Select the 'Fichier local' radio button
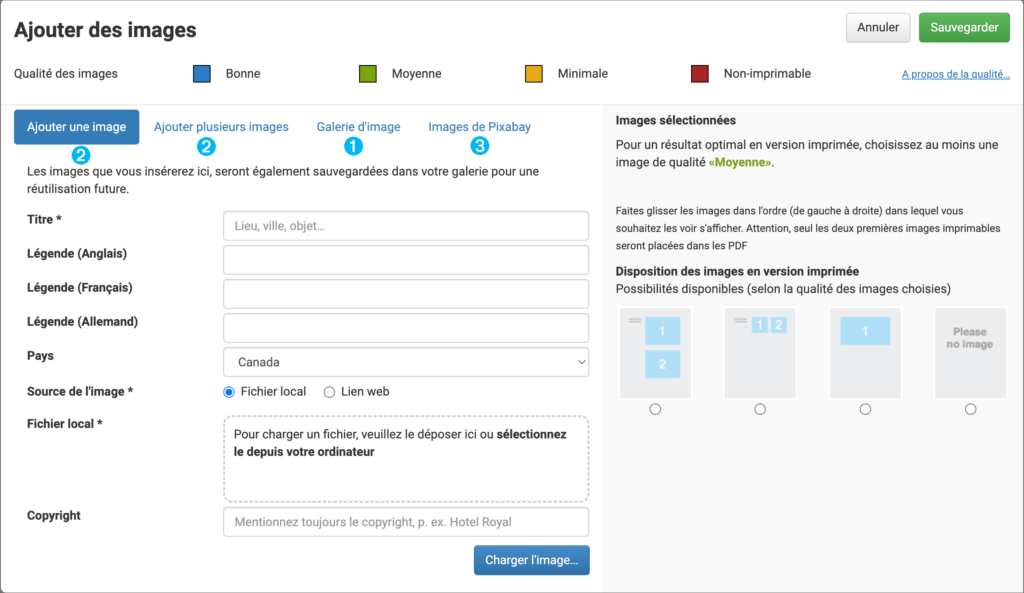 coord(229,392)
